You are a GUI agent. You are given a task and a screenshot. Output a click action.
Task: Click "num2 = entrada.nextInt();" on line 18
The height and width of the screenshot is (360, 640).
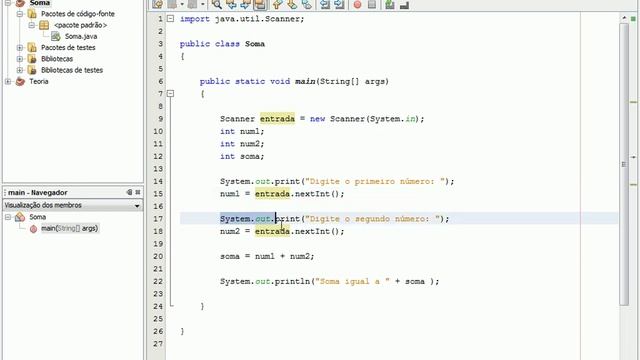click(x=282, y=232)
